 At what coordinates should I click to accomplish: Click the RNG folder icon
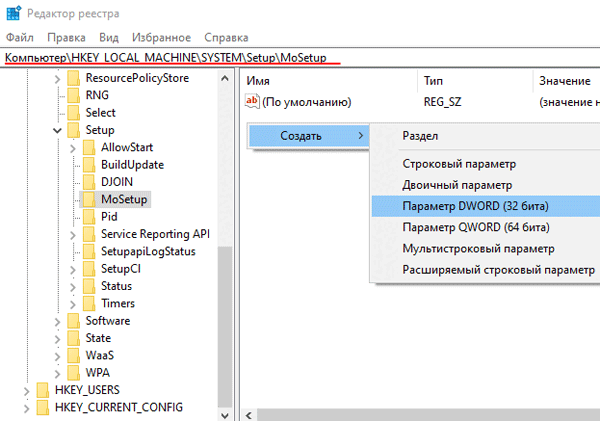73,95
